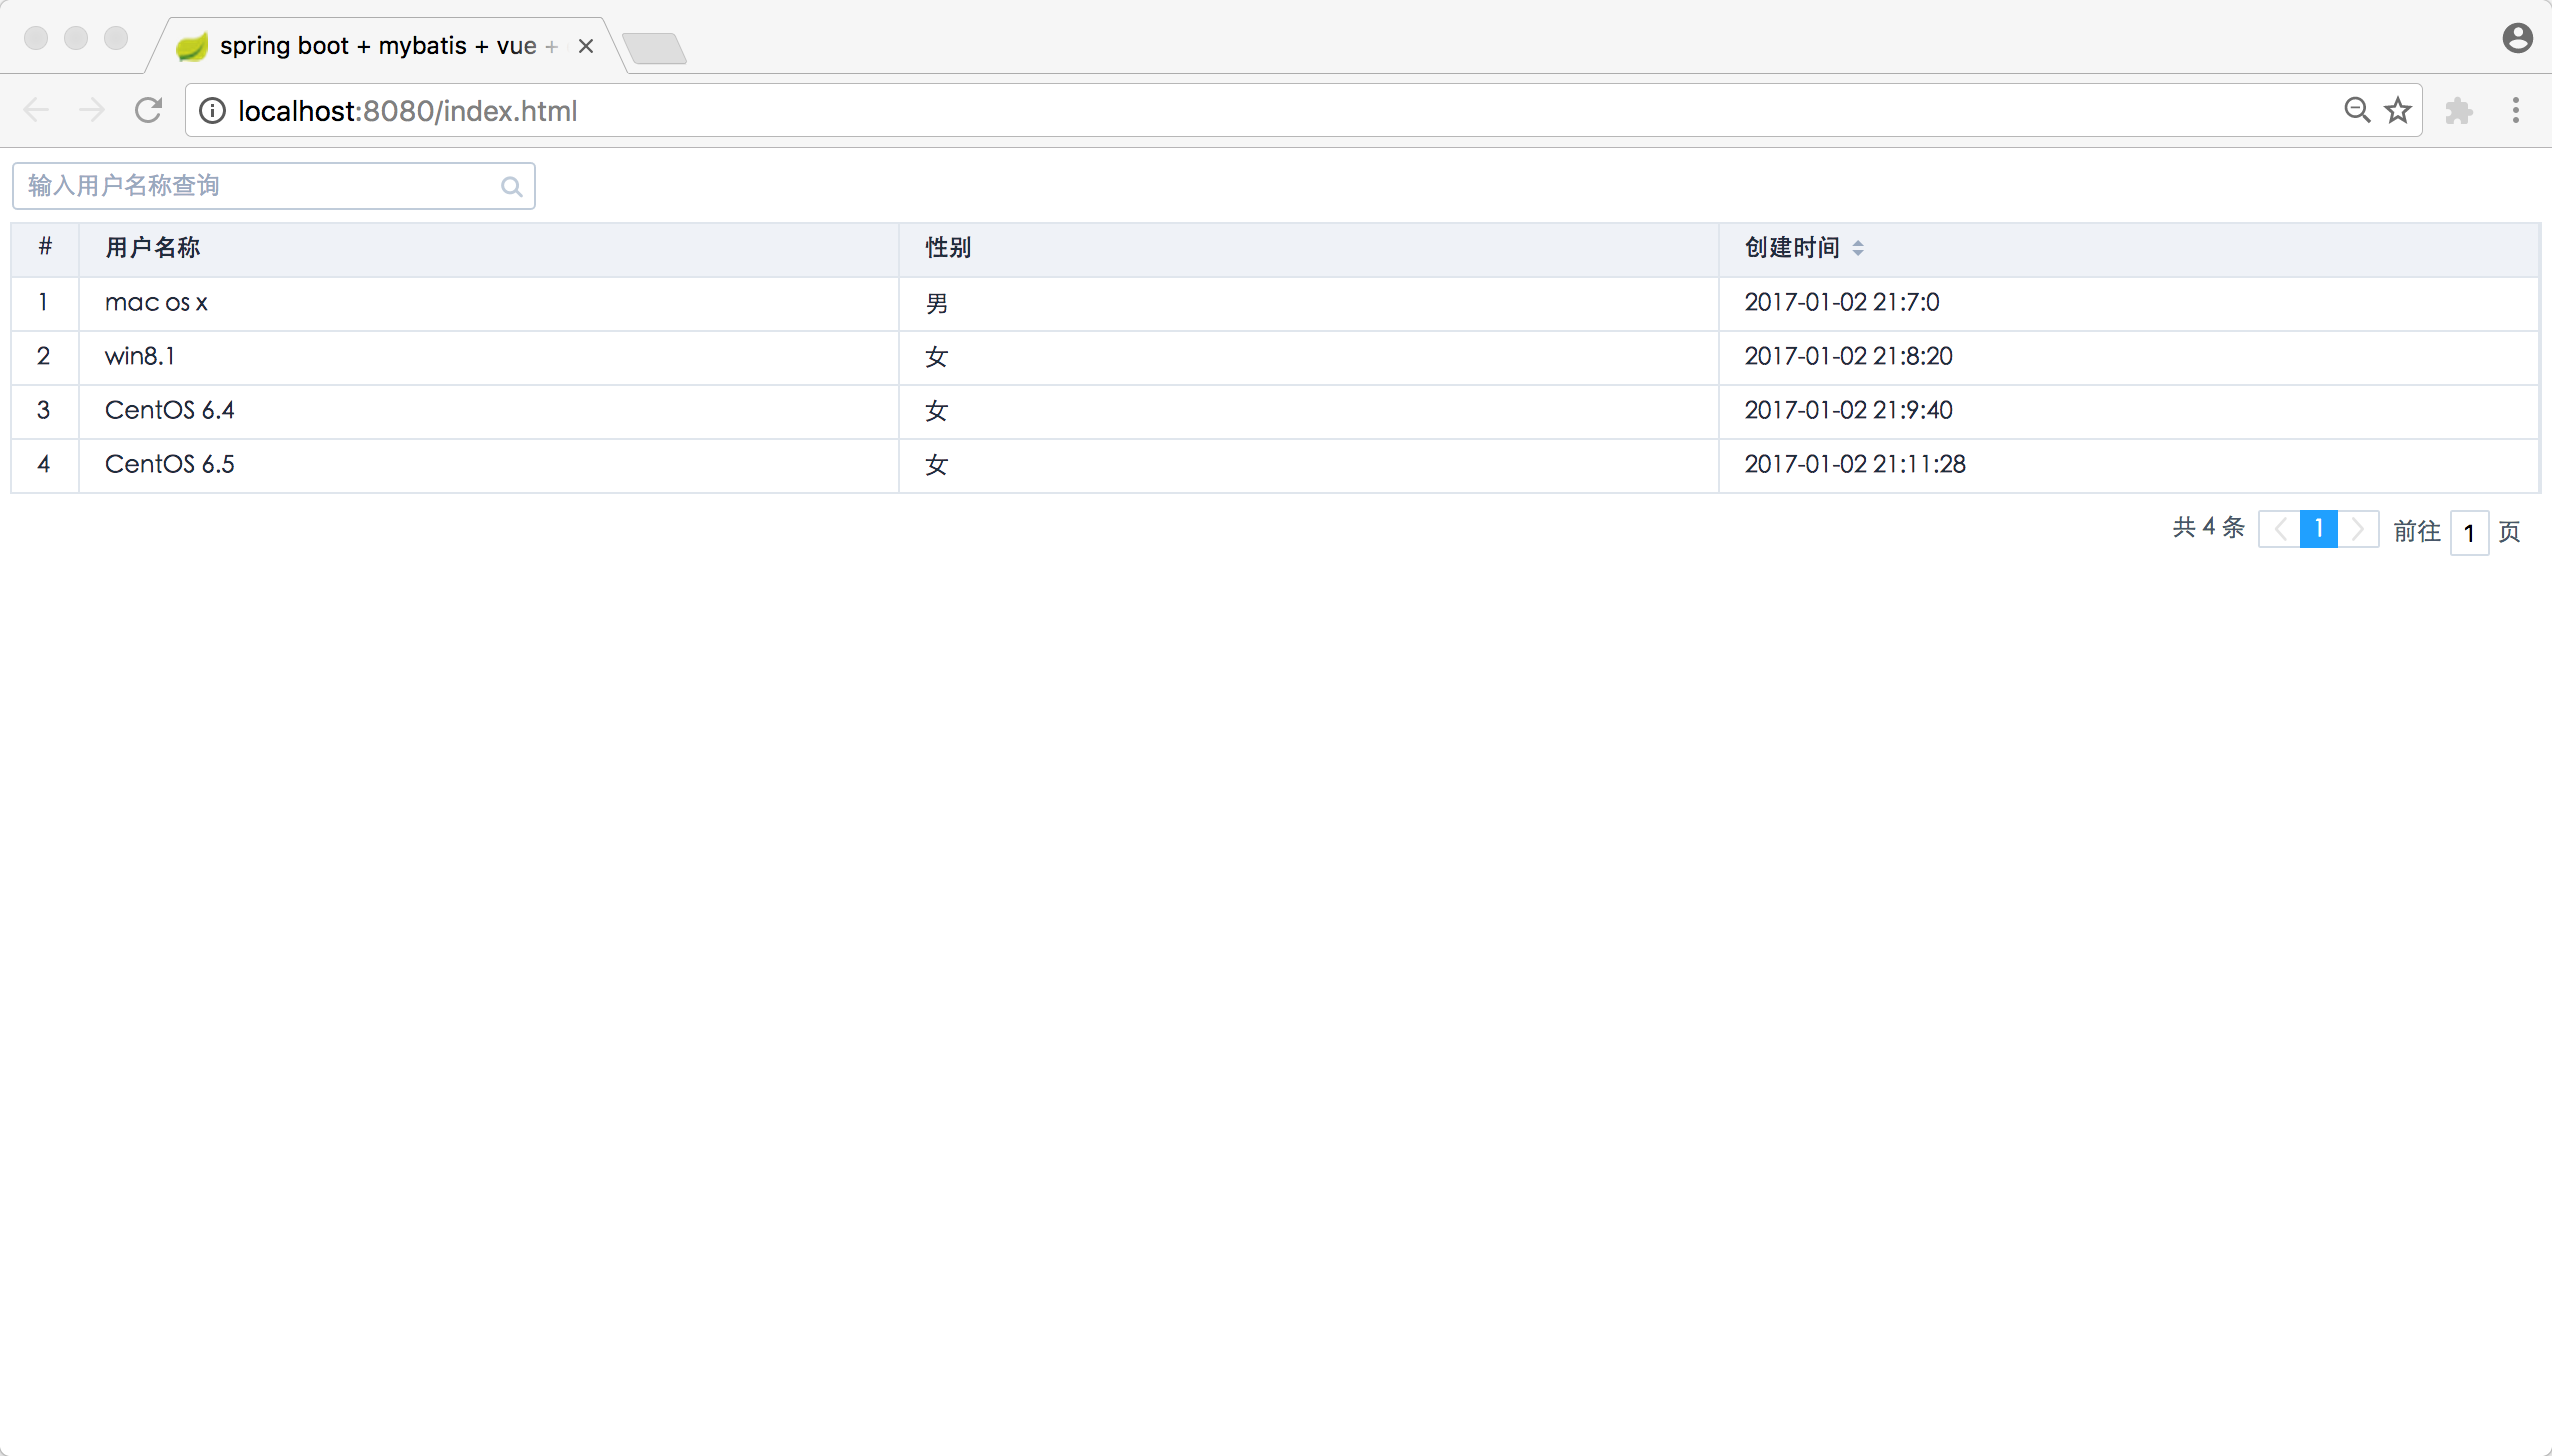The width and height of the screenshot is (2552, 1456).
Task: Select page 1 in the pagination bar
Action: 2320,529
